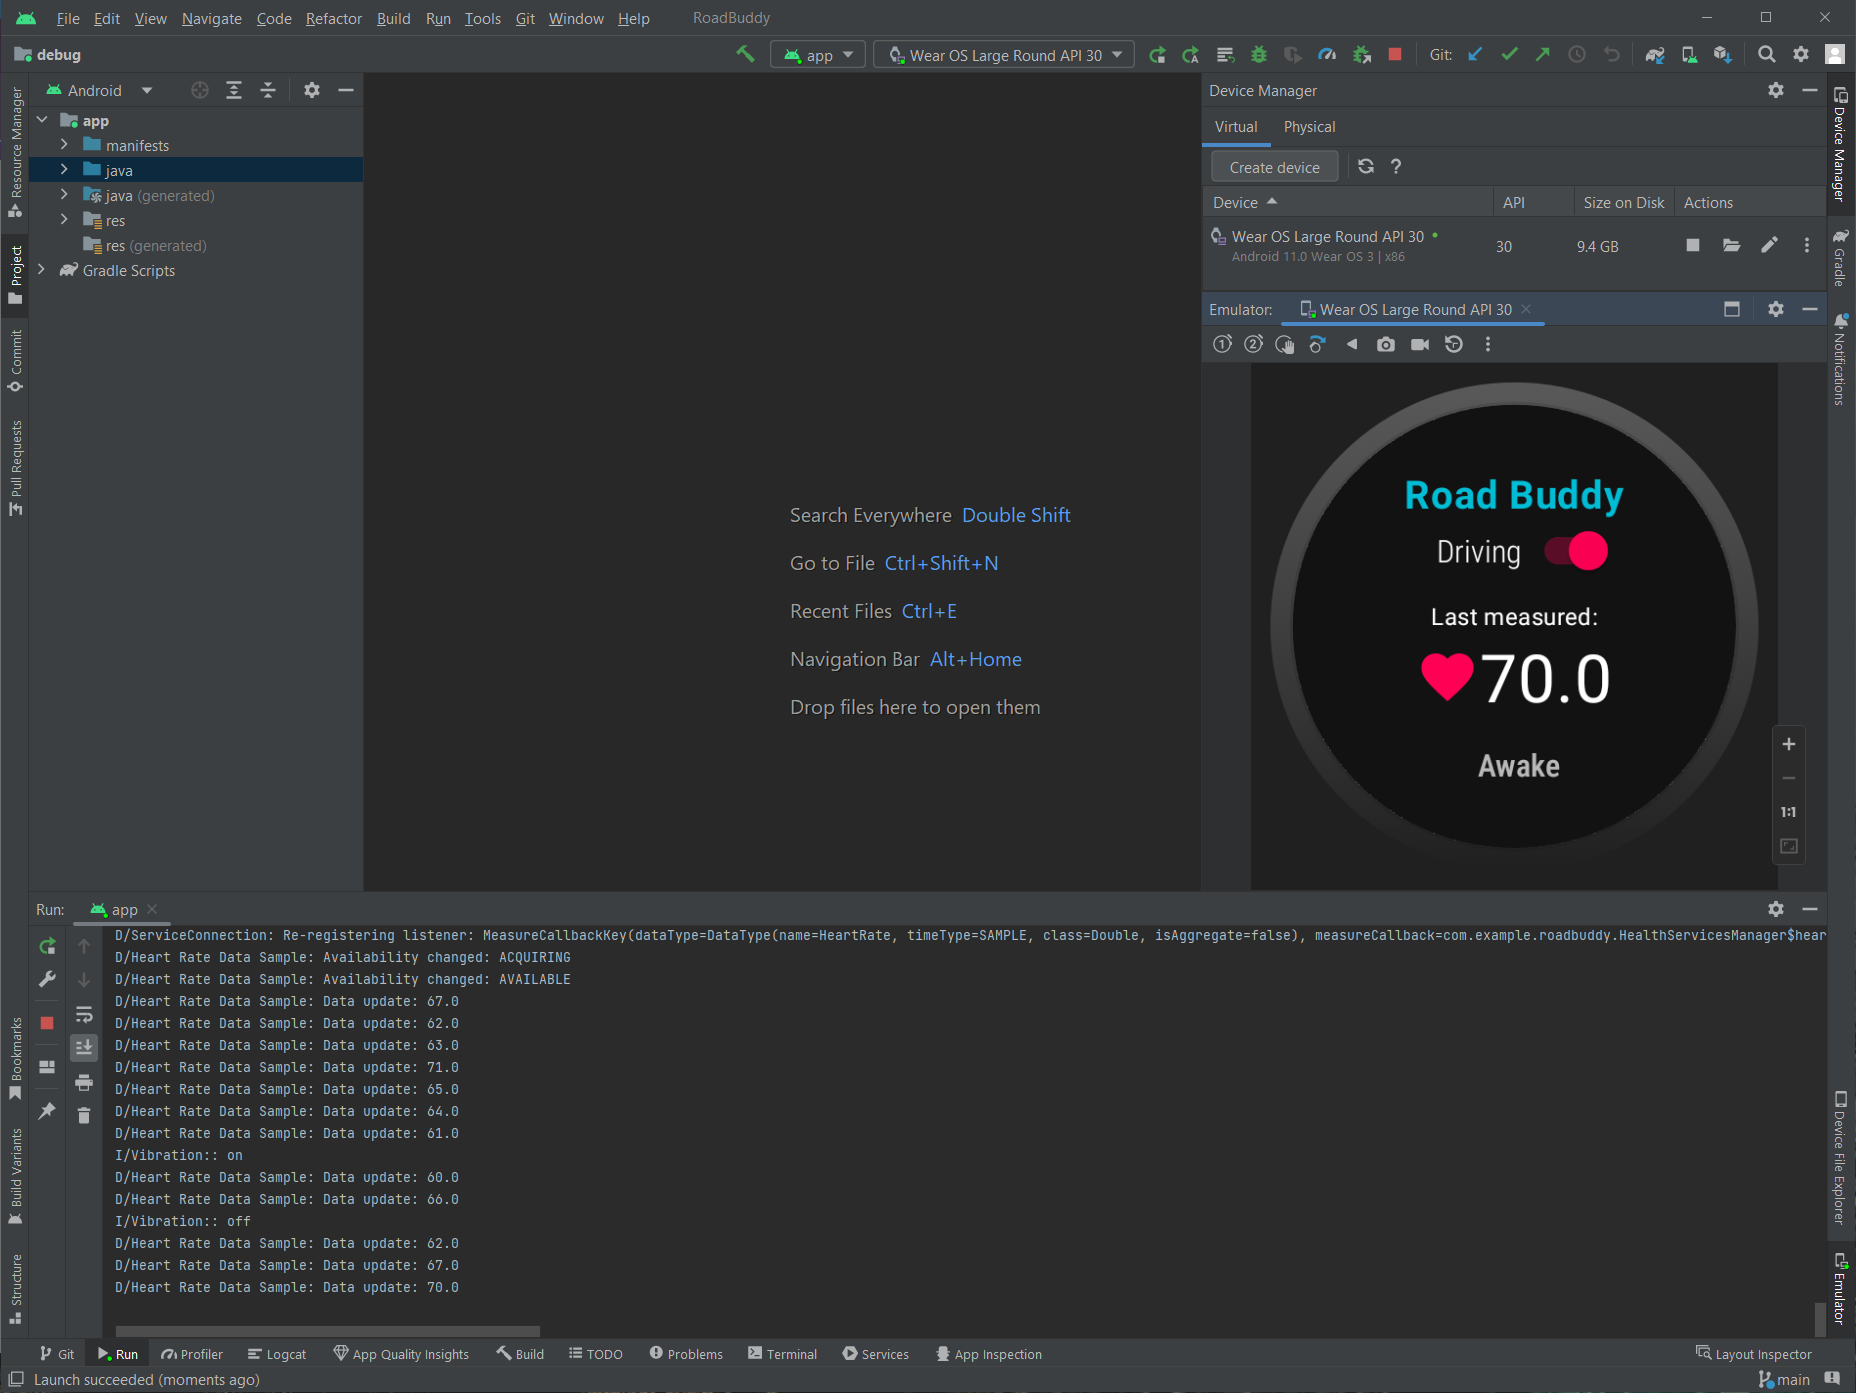Edit the Wear OS device with pencil icon

point(1769,246)
